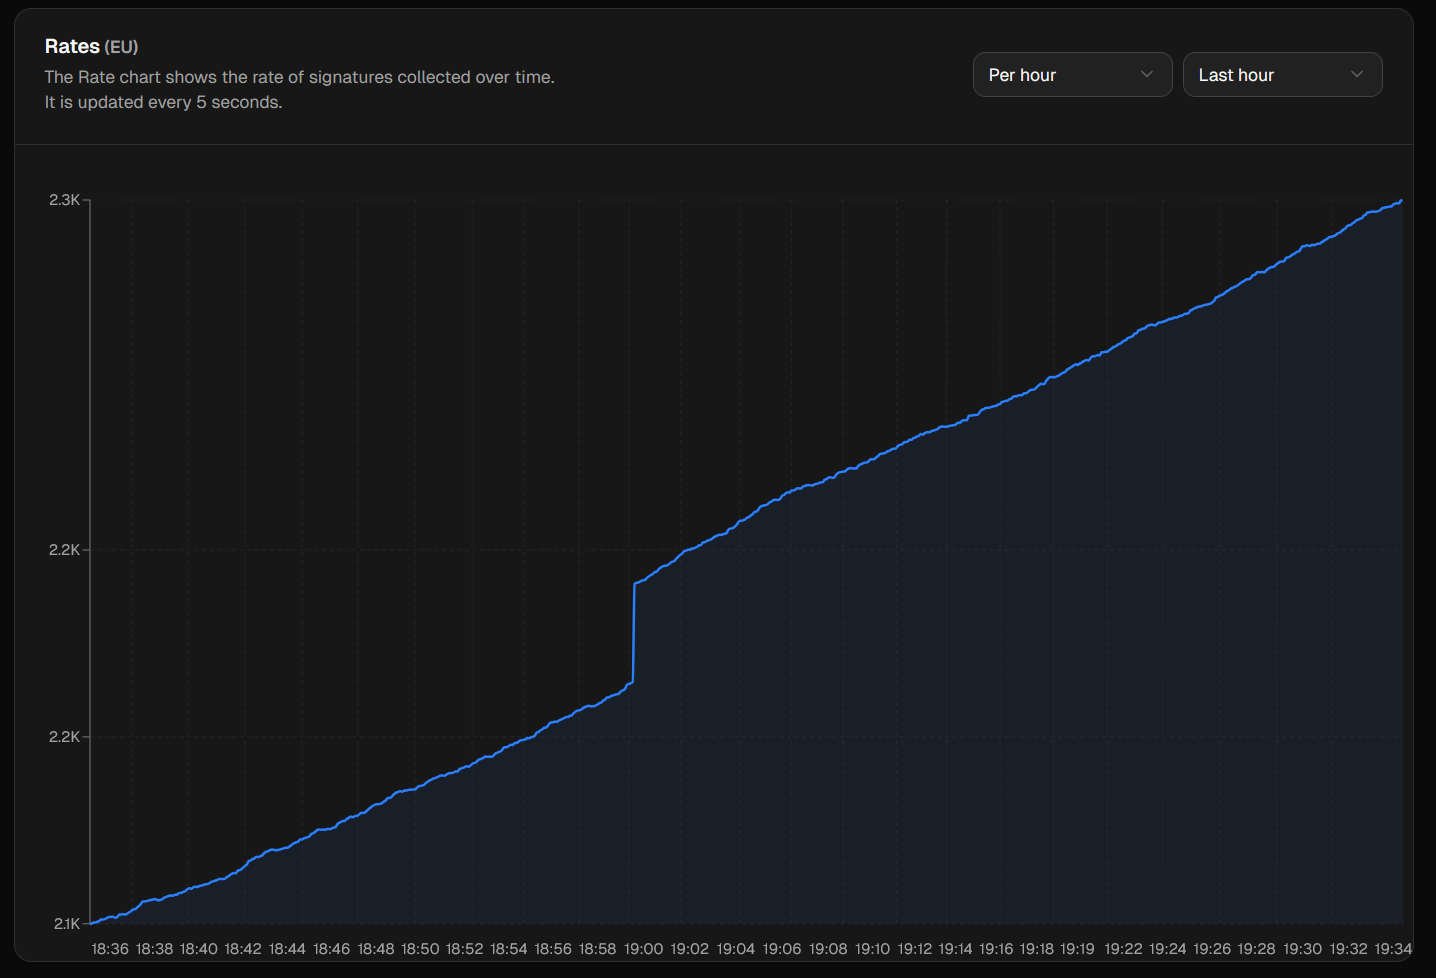
Task: Open the Last hour time range dropdown
Action: pyautogui.click(x=1282, y=75)
